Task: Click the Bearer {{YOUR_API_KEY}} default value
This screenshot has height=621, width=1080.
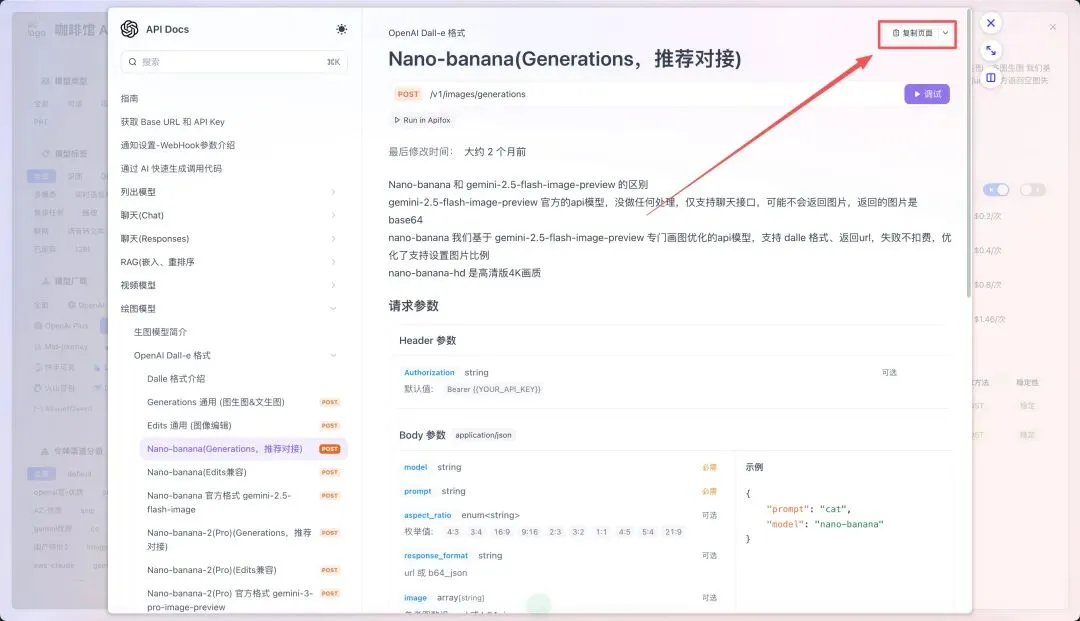Action: click(x=494, y=389)
